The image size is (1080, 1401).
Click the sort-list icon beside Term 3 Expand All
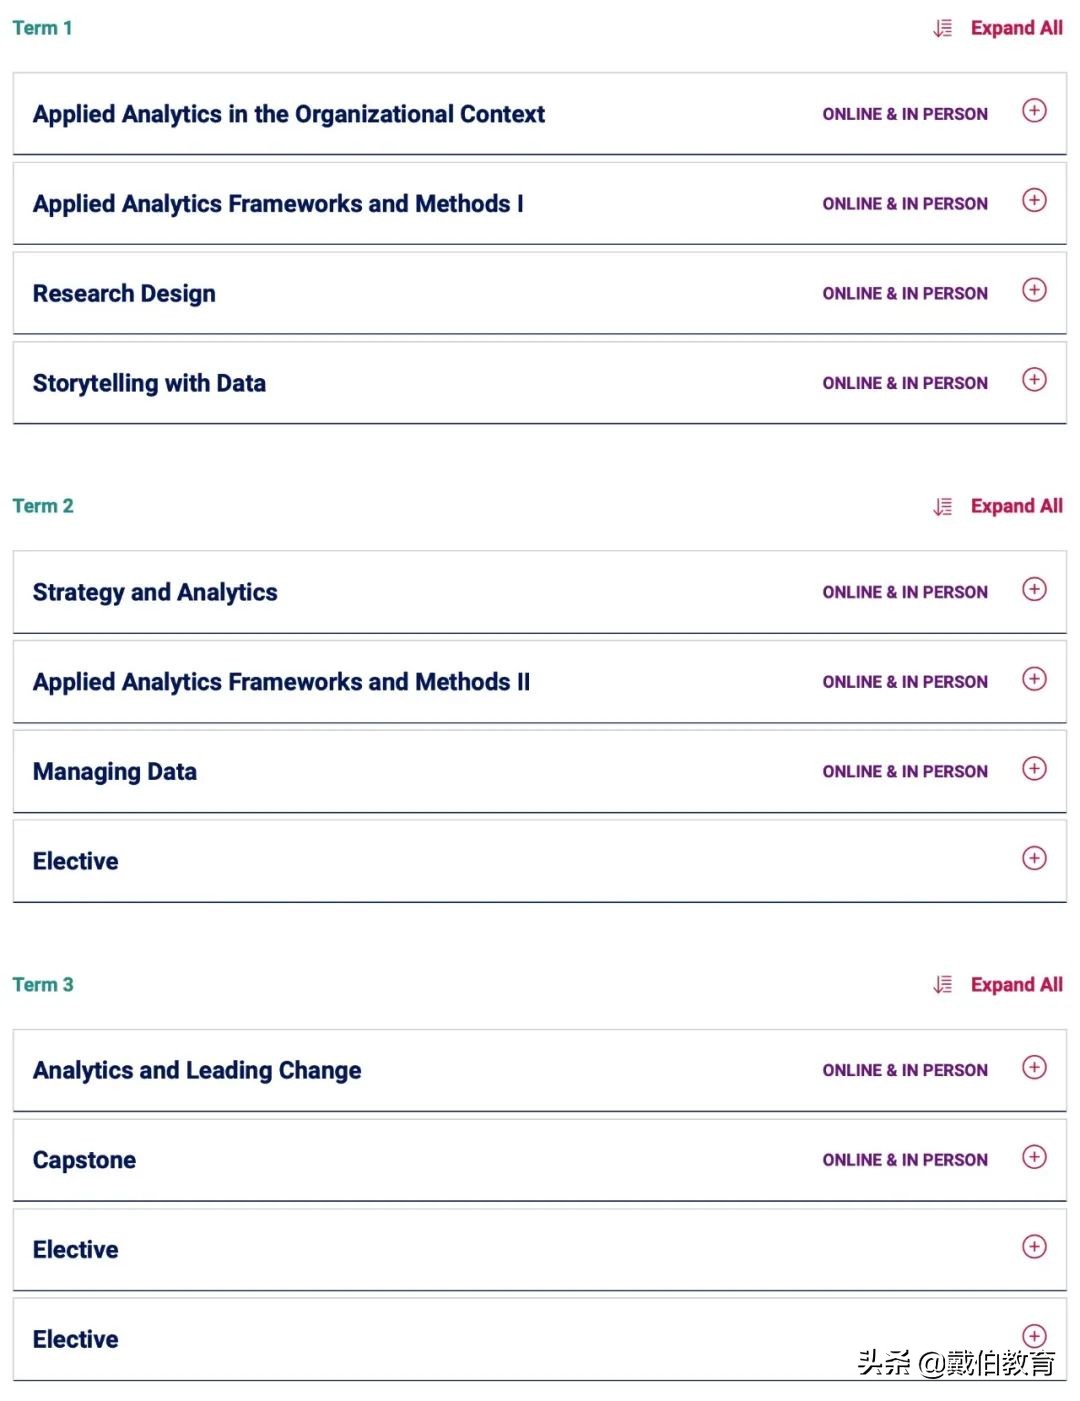pyautogui.click(x=942, y=985)
